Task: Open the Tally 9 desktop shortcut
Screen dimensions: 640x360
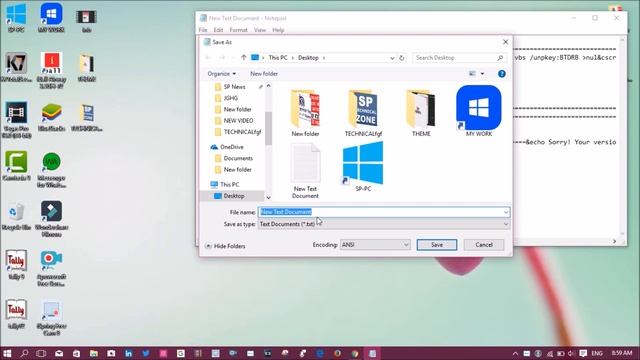Action: (16, 264)
